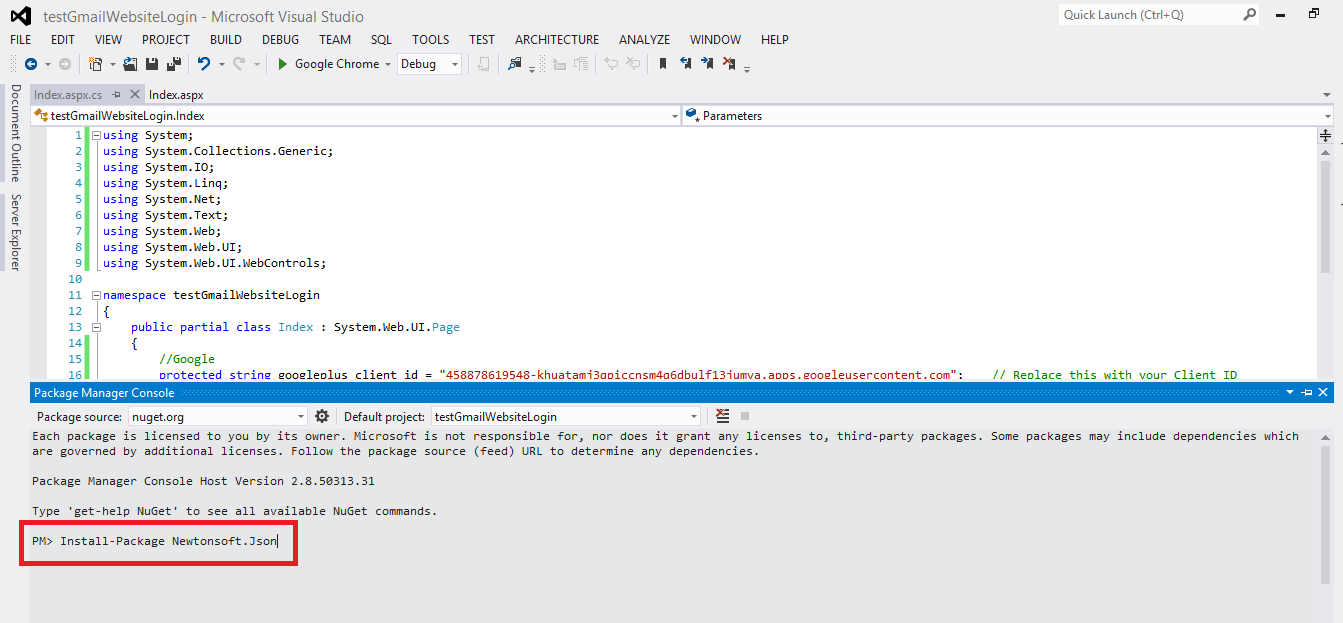Viewport: 1343px width, 623px height.
Task: Open the TEST menu
Action: (x=482, y=40)
